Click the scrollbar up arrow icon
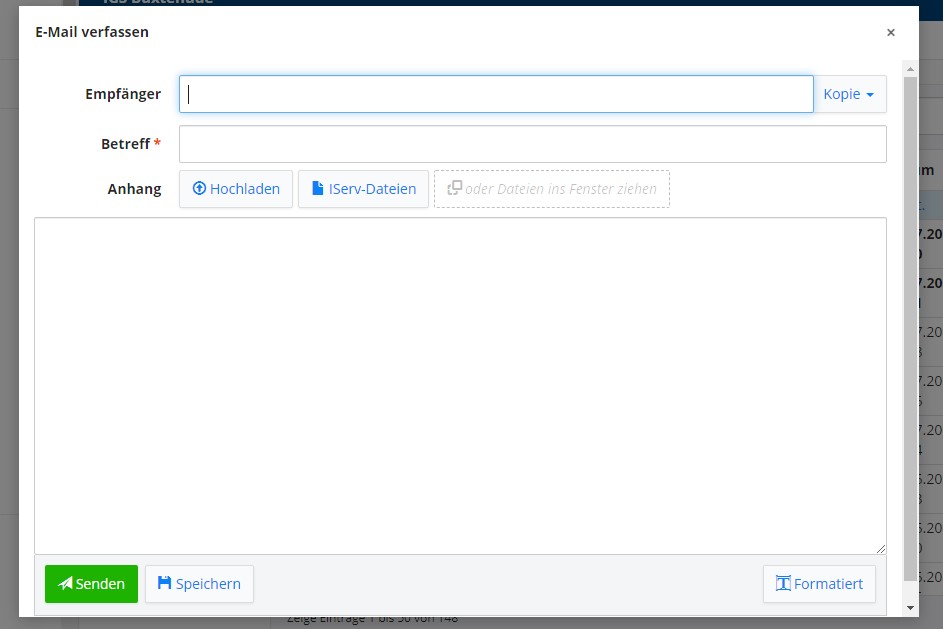The height and width of the screenshot is (629, 943). tap(909, 68)
